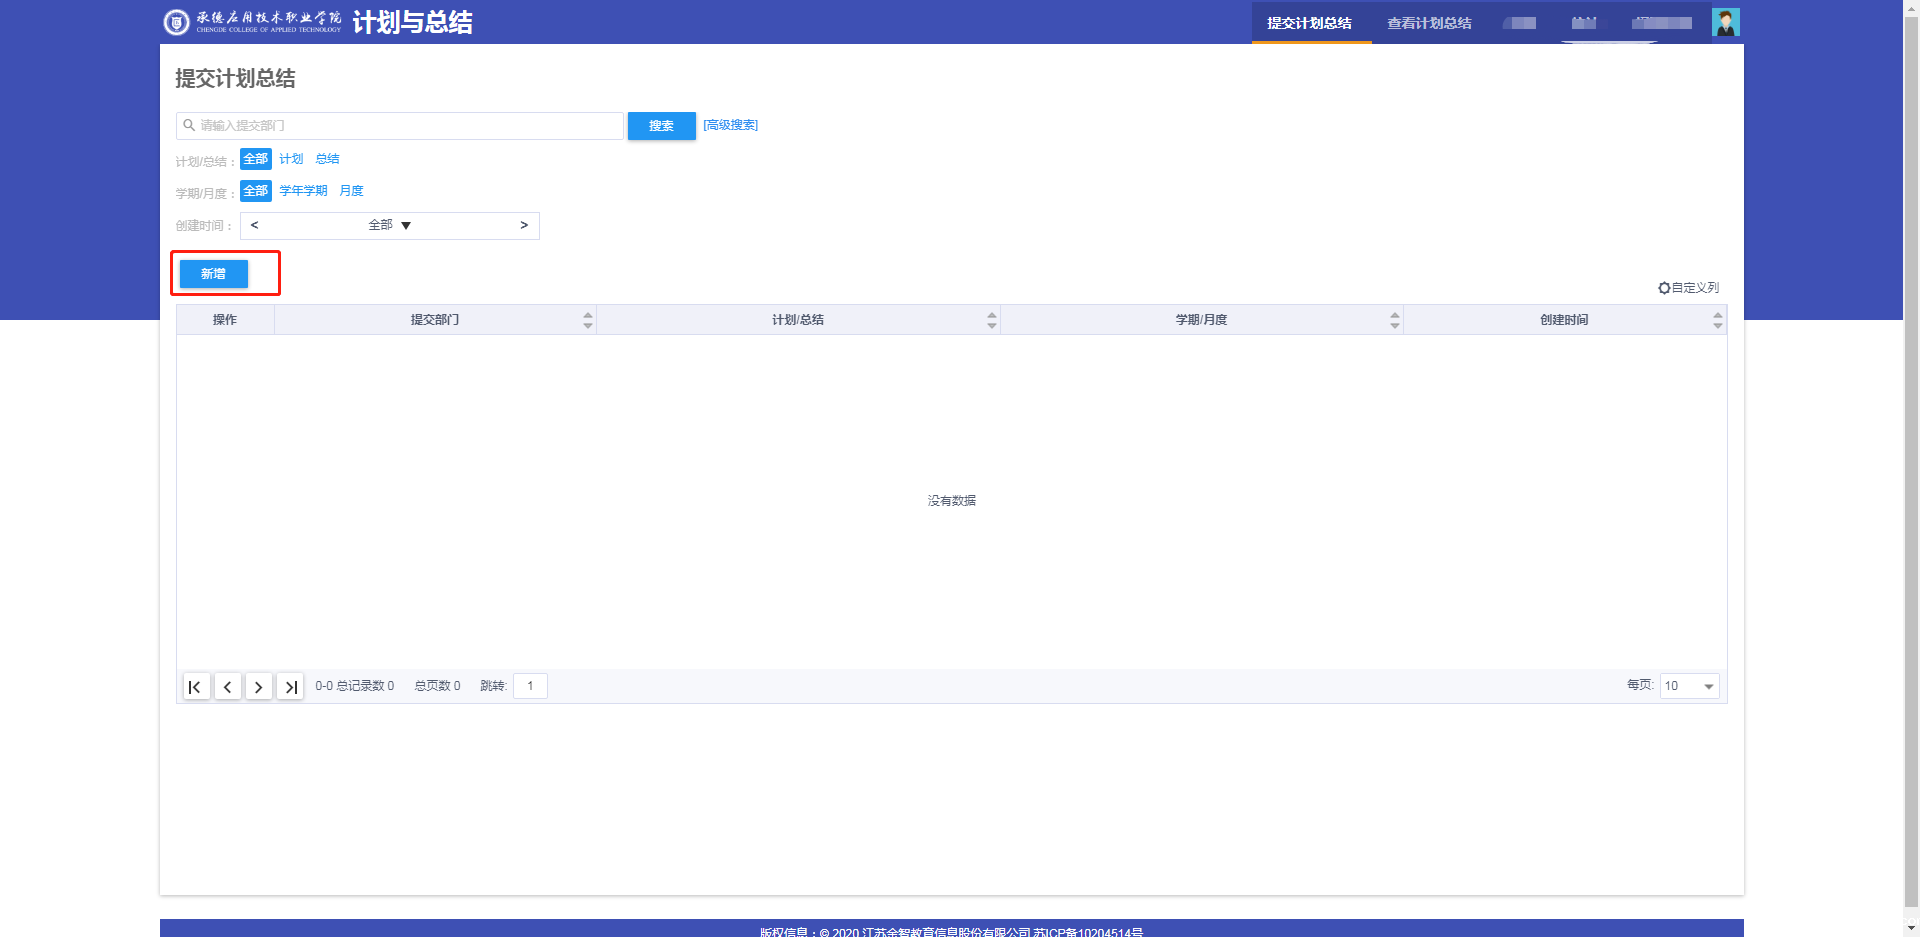The image size is (1920, 937).
Task: Go to previous page of results
Action: 228,687
